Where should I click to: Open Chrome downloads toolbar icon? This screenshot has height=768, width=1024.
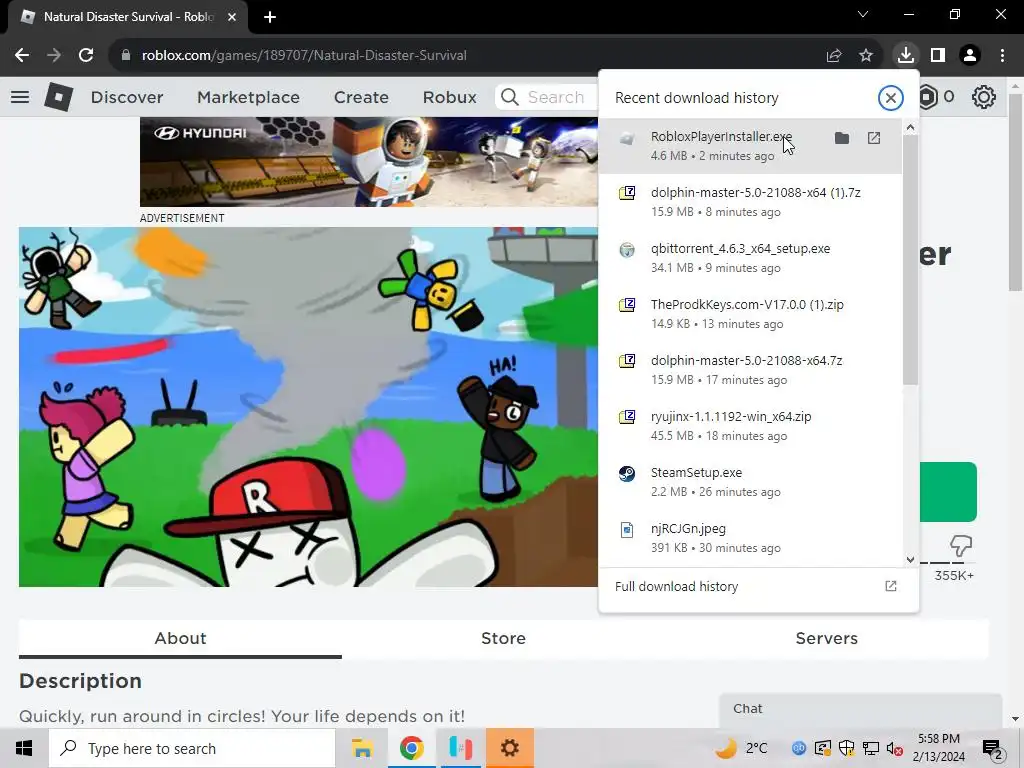click(x=905, y=56)
